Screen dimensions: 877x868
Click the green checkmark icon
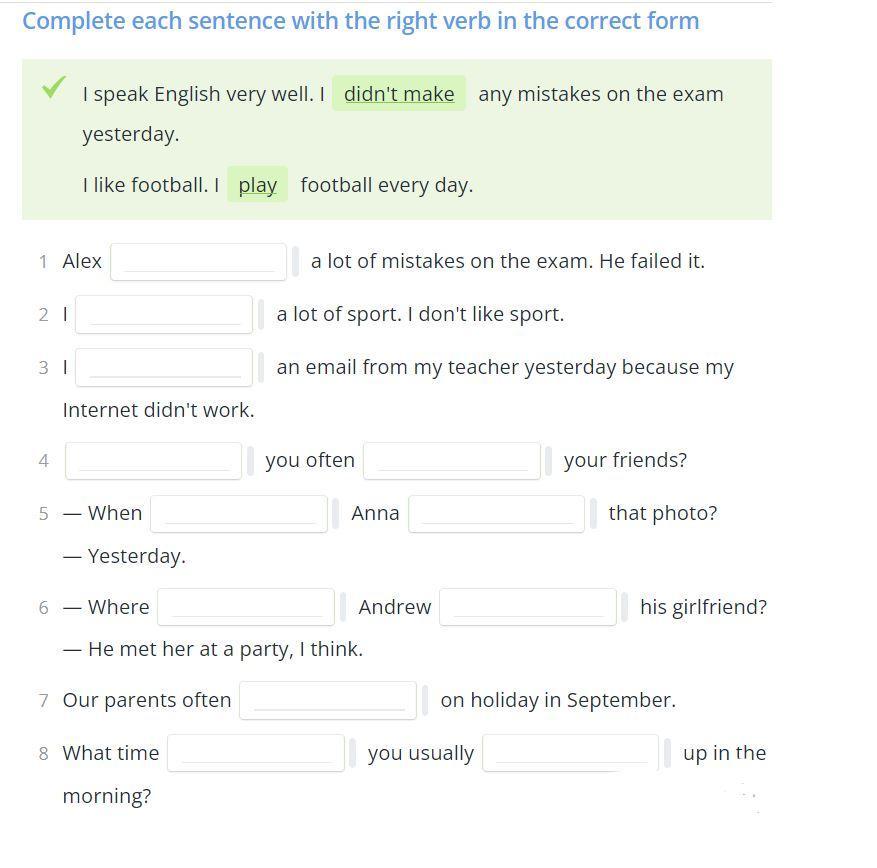click(54, 88)
